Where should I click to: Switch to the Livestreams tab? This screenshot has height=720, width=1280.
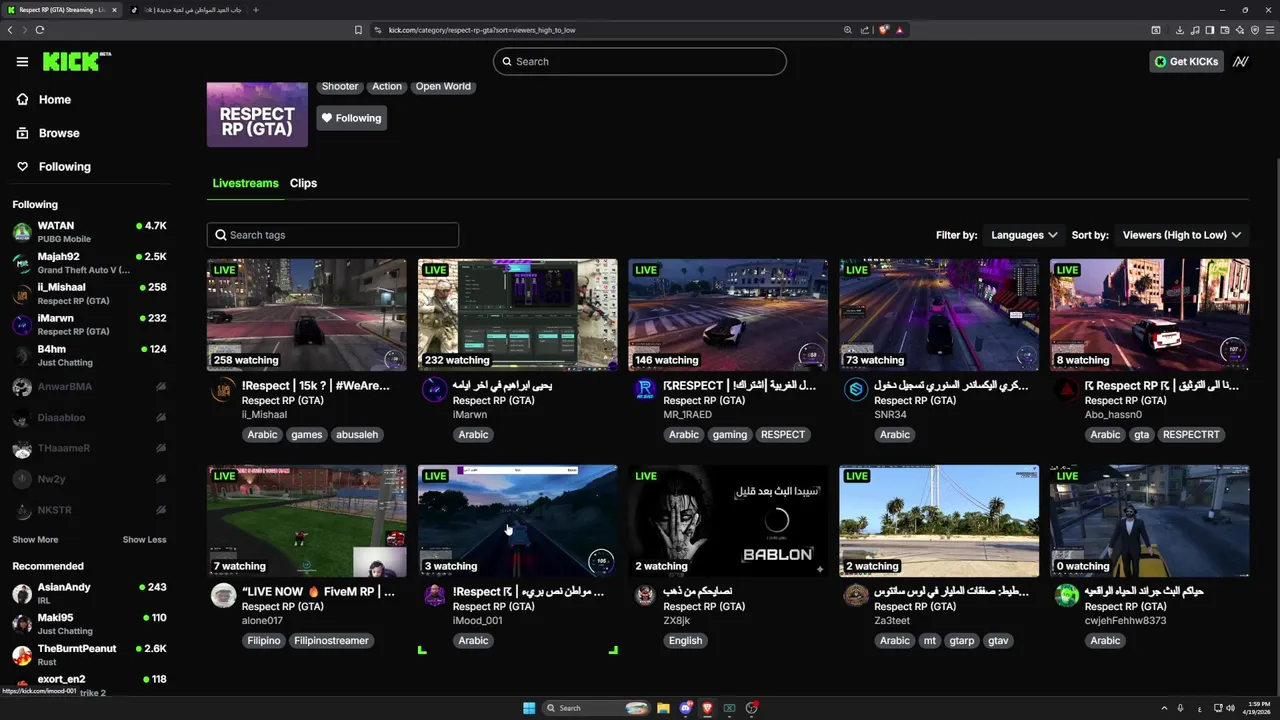click(245, 183)
